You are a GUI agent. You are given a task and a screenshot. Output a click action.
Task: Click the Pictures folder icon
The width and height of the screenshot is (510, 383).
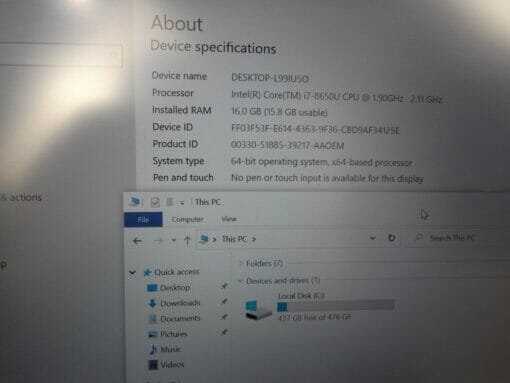click(x=153, y=334)
